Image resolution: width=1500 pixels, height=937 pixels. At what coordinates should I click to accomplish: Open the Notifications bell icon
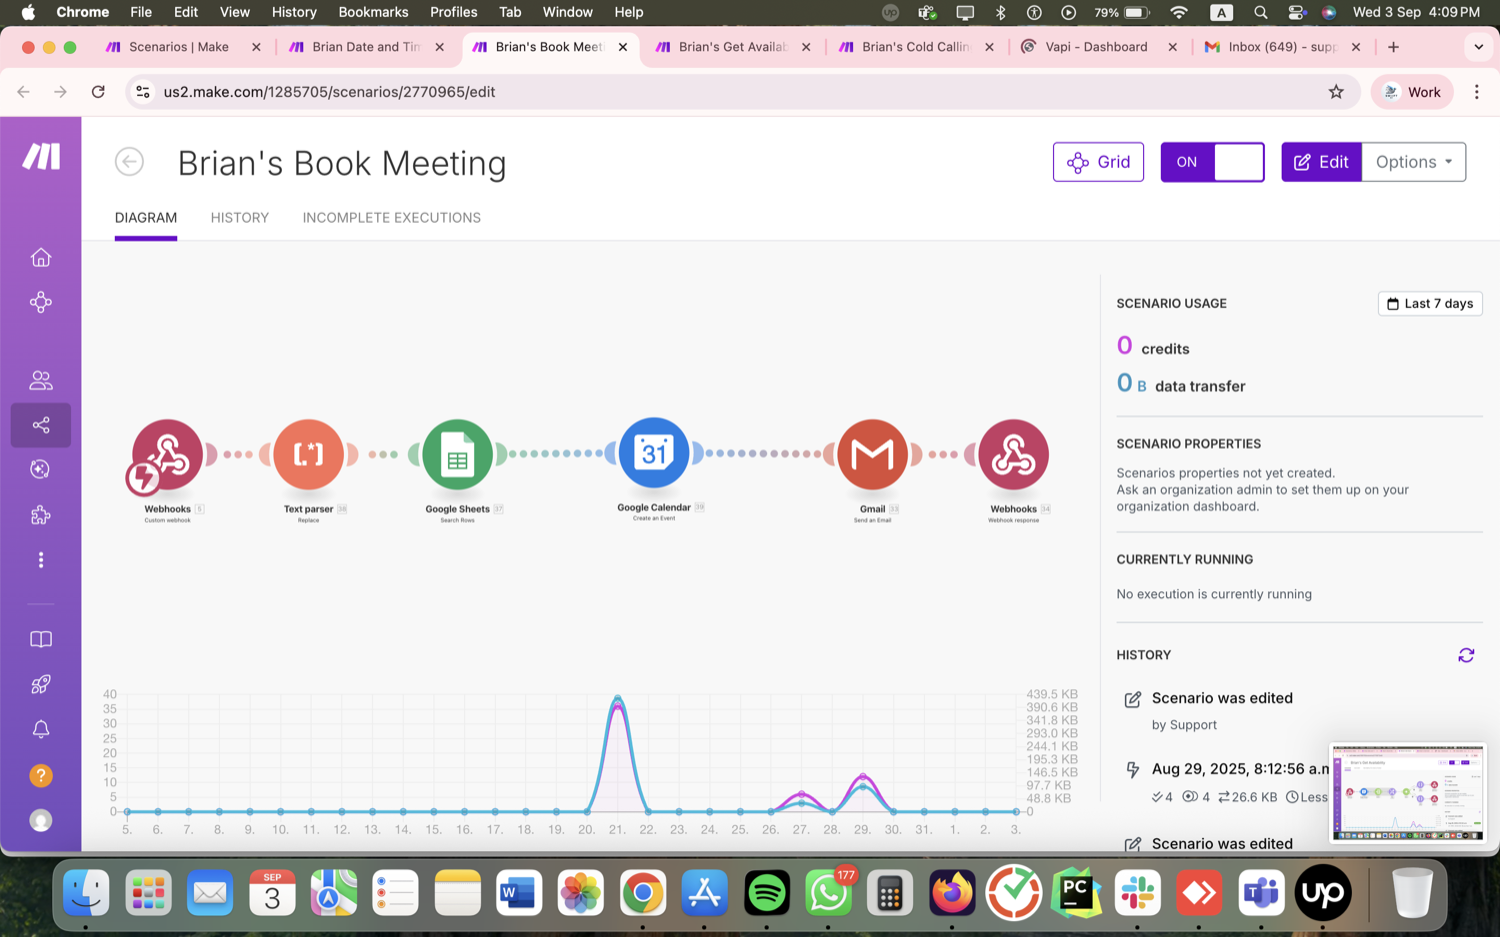[x=41, y=730]
